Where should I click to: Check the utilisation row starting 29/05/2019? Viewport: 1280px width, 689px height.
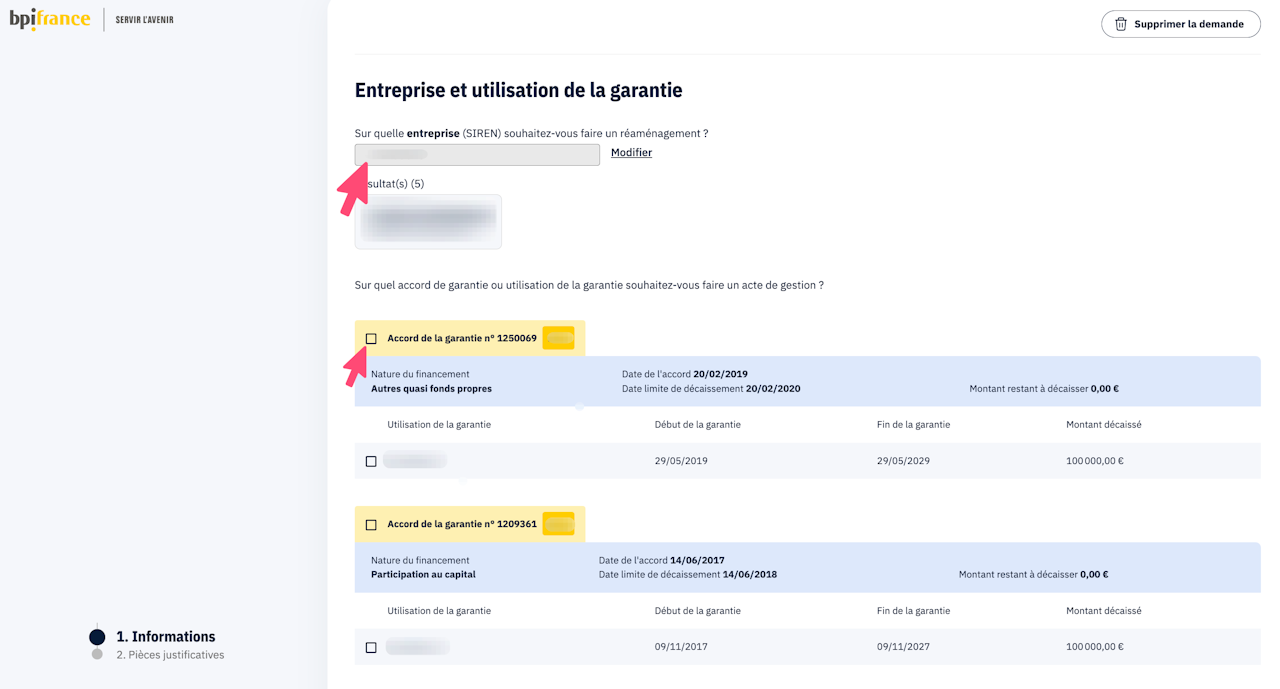tap(371, 462)
